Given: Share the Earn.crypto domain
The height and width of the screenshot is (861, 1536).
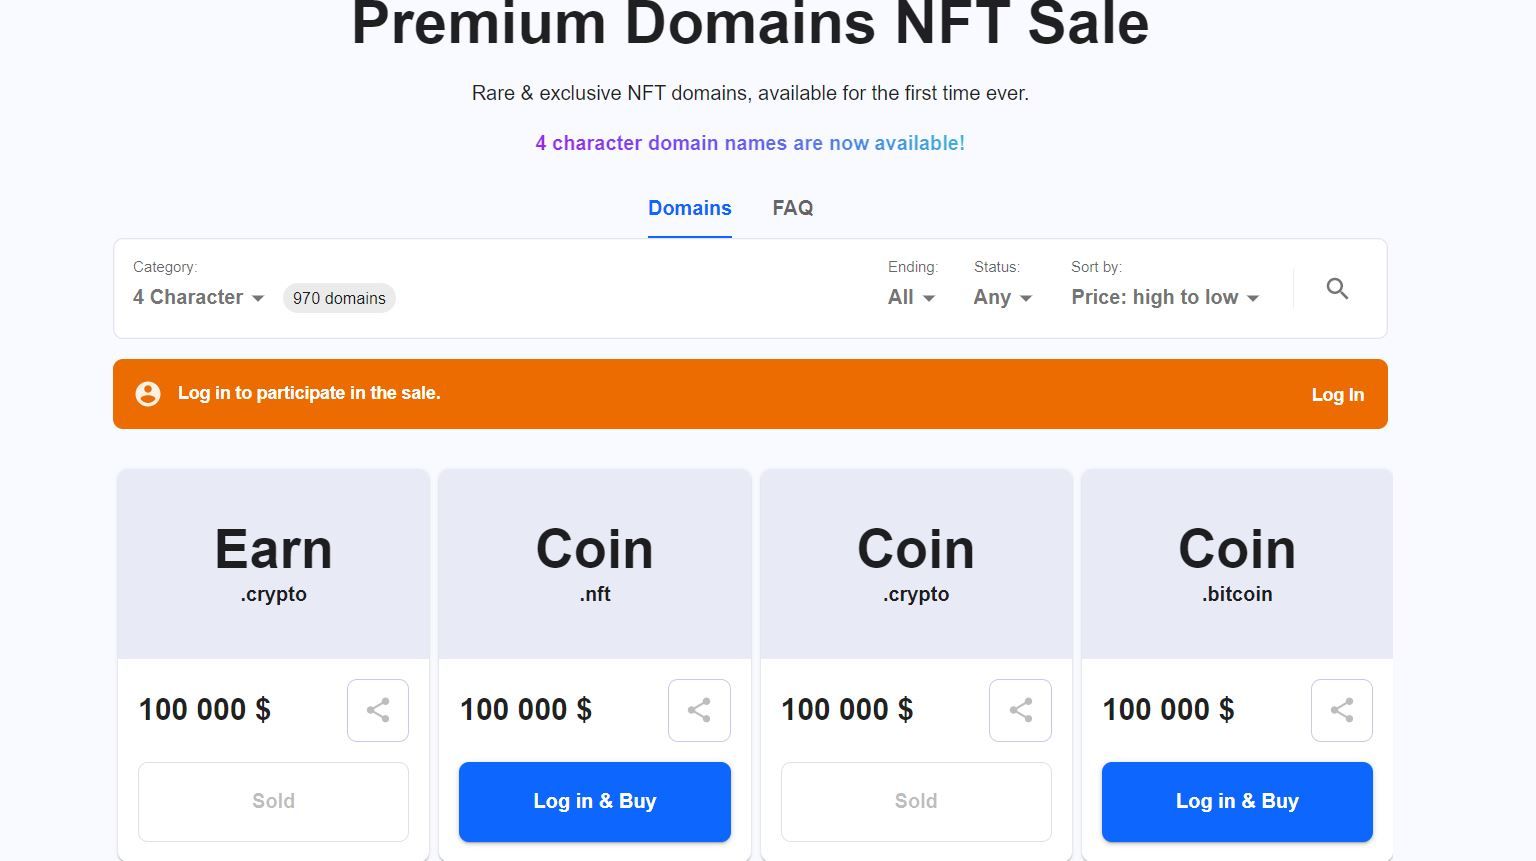Looking at the screenshot, I should (x=378, y=711).
